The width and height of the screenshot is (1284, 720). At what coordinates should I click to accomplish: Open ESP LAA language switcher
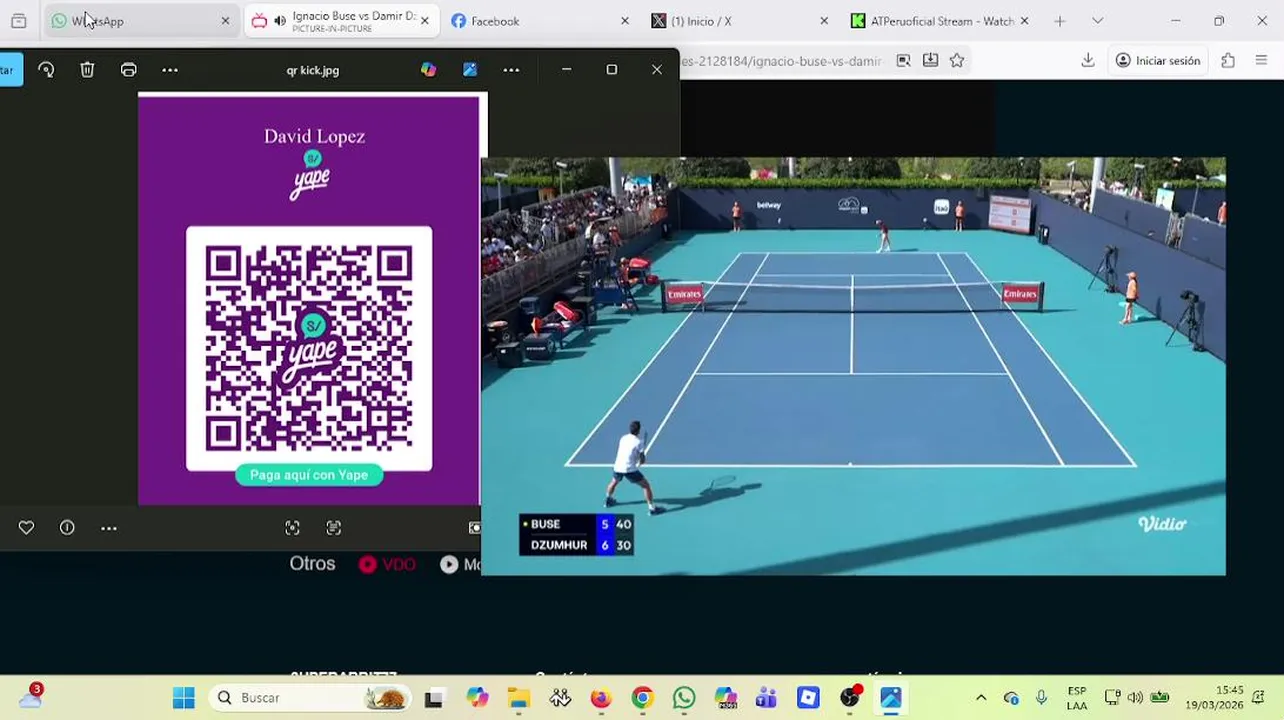point(1077,698)
